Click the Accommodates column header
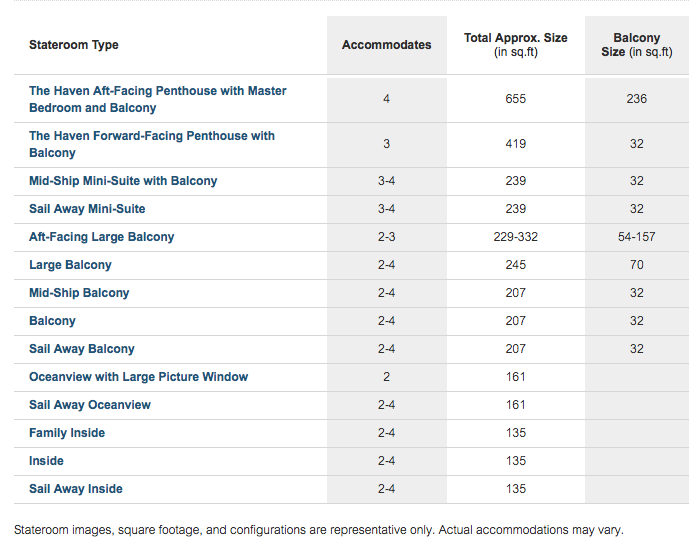697x550 pixels. point(387,45)
